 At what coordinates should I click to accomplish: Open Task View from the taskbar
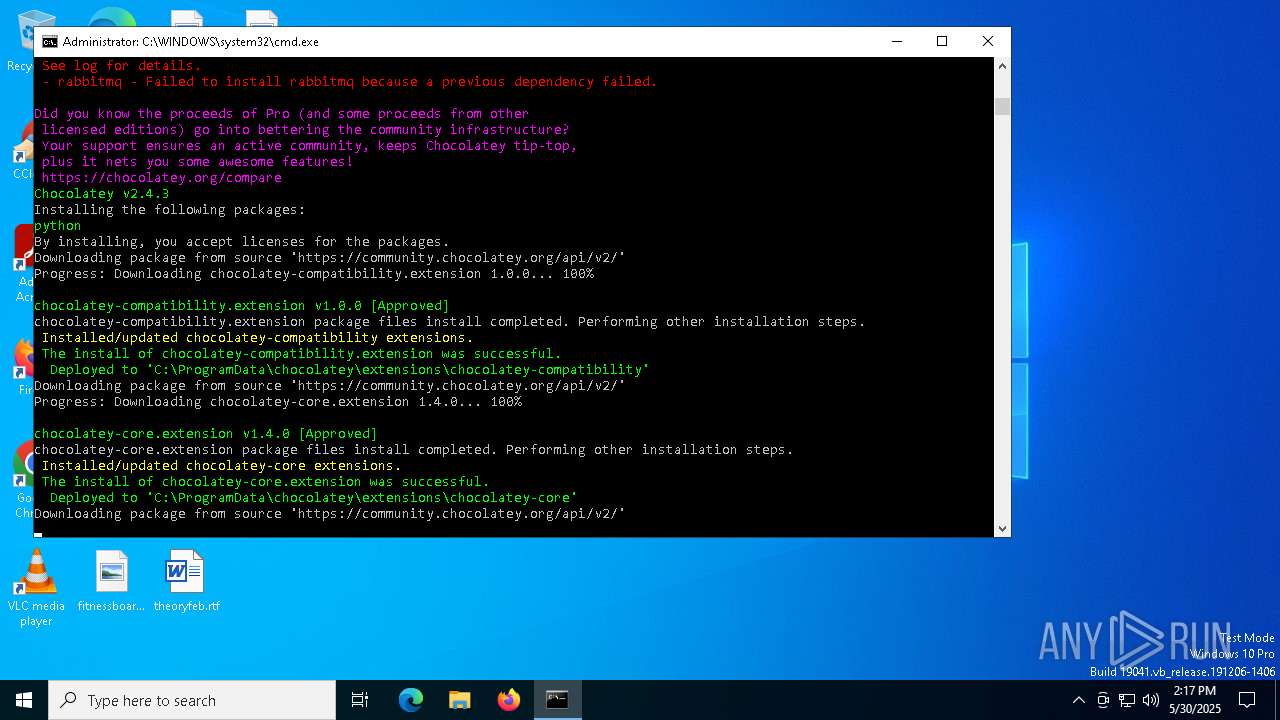[x=360, y=700]
